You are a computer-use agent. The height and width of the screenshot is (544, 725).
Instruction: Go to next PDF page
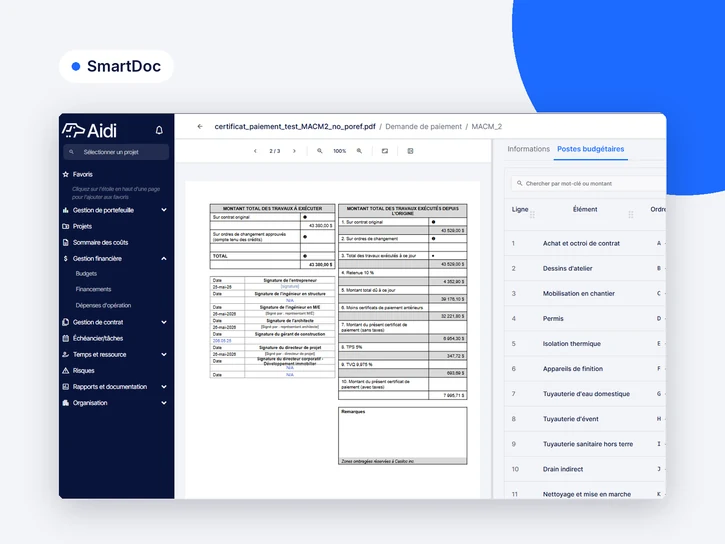pos(294,151)
